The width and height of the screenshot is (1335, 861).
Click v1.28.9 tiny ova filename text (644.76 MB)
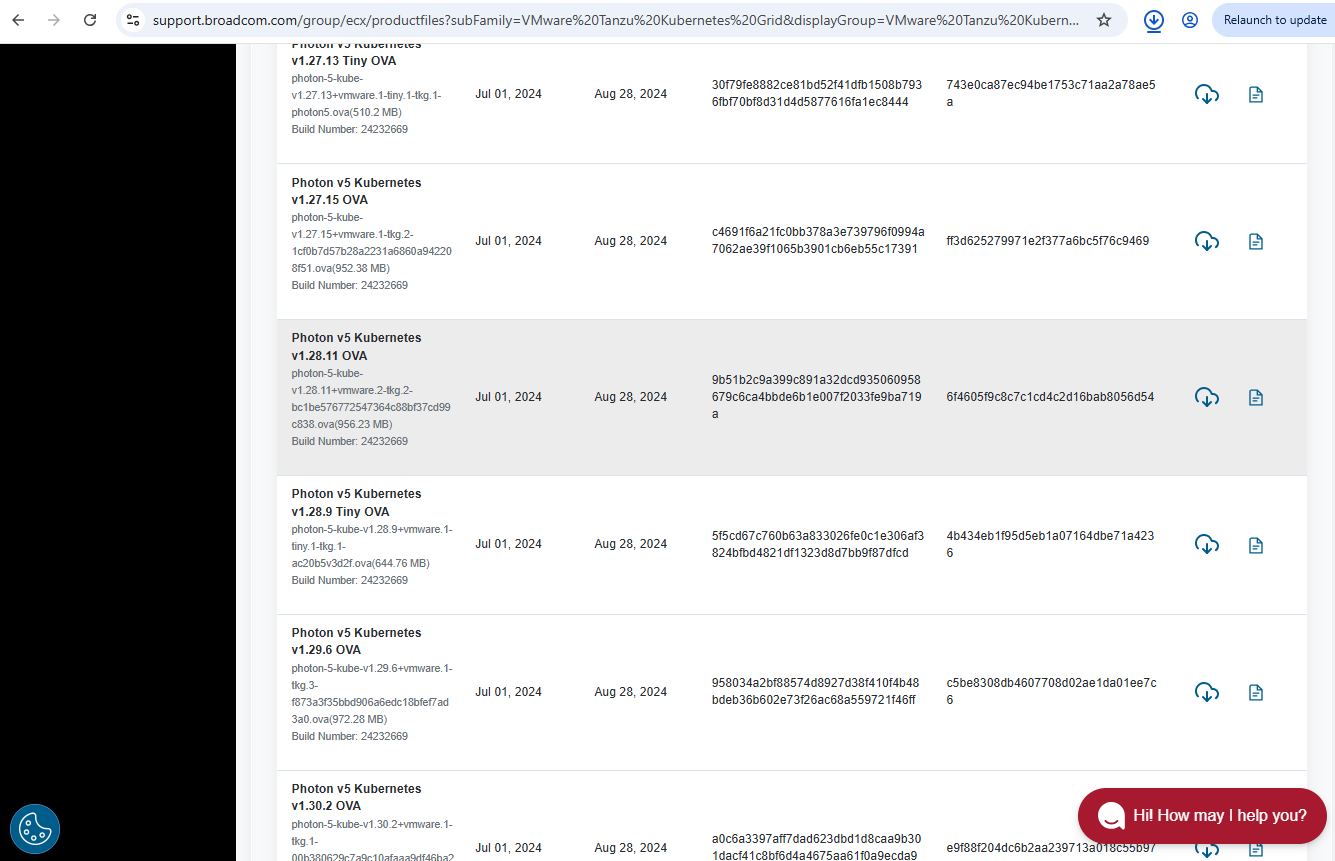click(x=371, y=546)
